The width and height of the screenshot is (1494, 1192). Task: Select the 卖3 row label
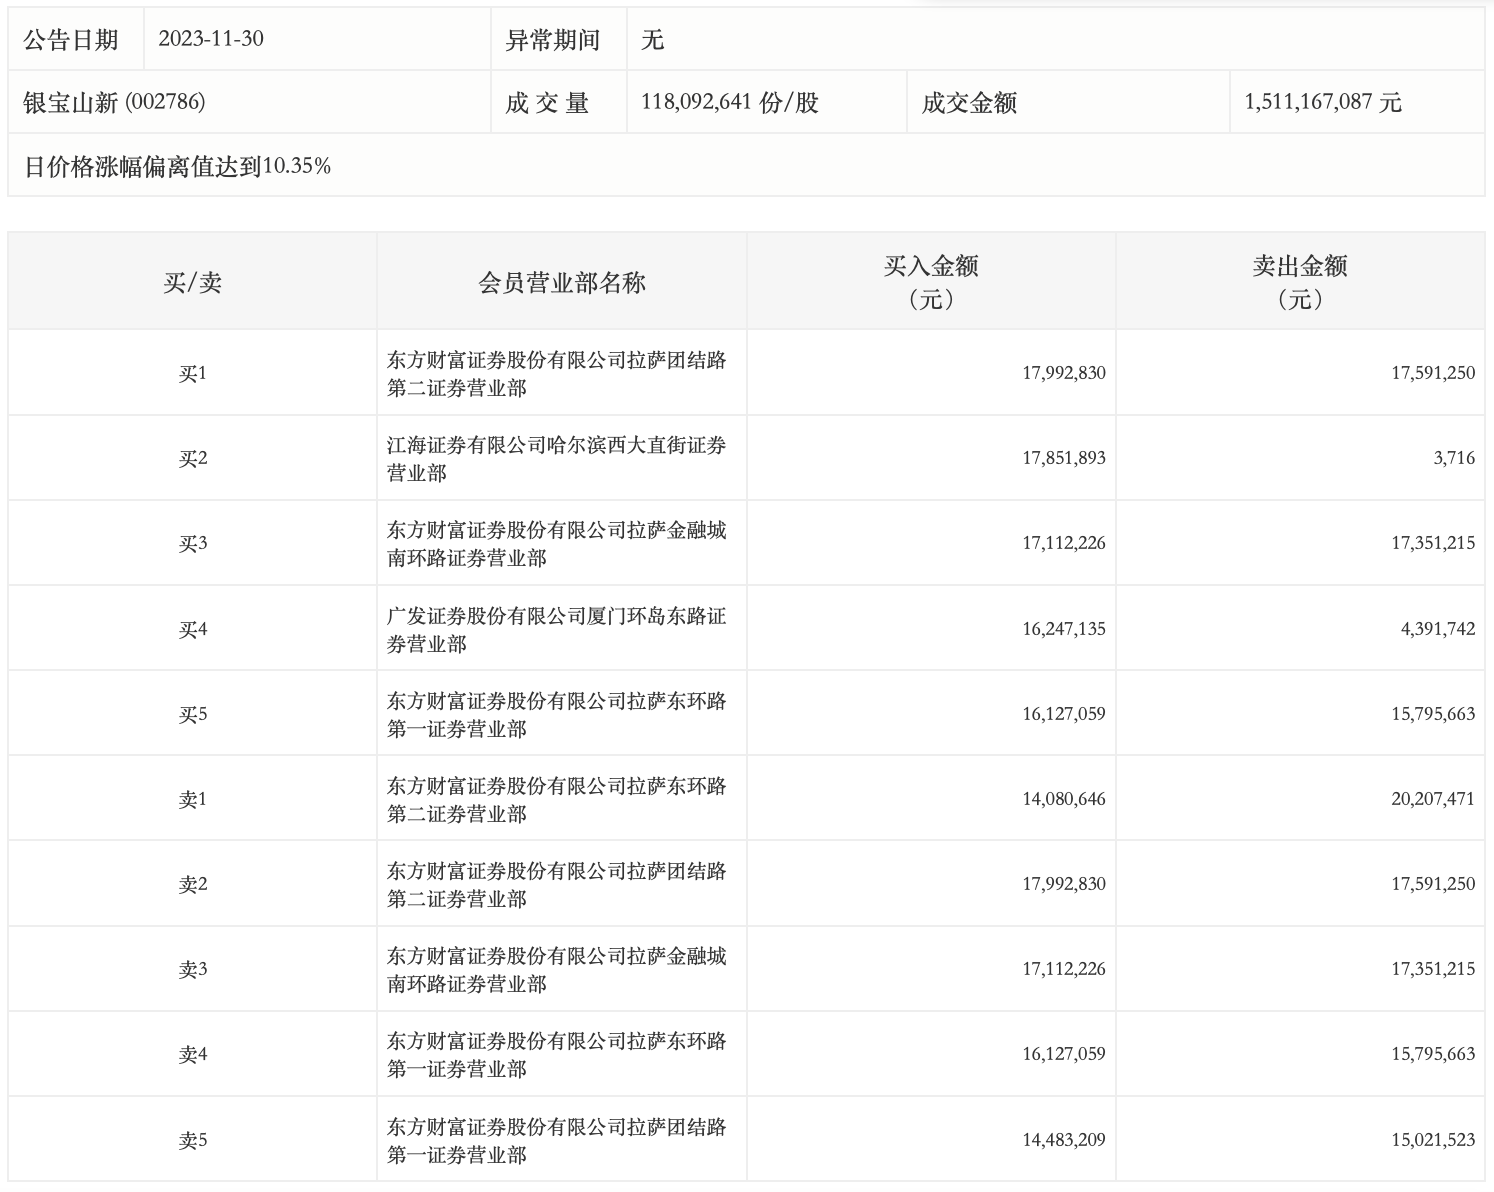point(192,970)
